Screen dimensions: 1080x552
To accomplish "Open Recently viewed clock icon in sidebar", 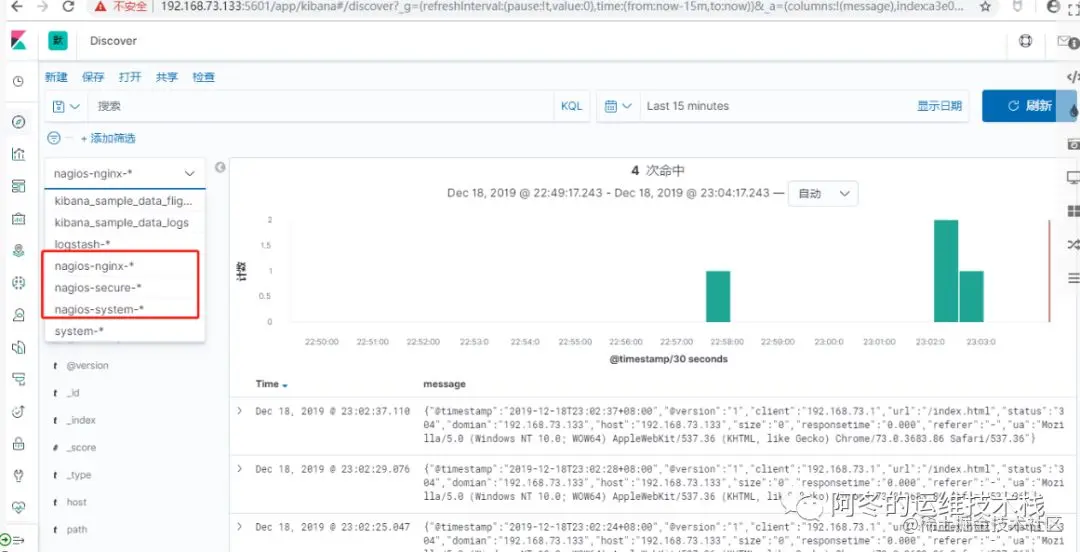I will click(19, 81).
